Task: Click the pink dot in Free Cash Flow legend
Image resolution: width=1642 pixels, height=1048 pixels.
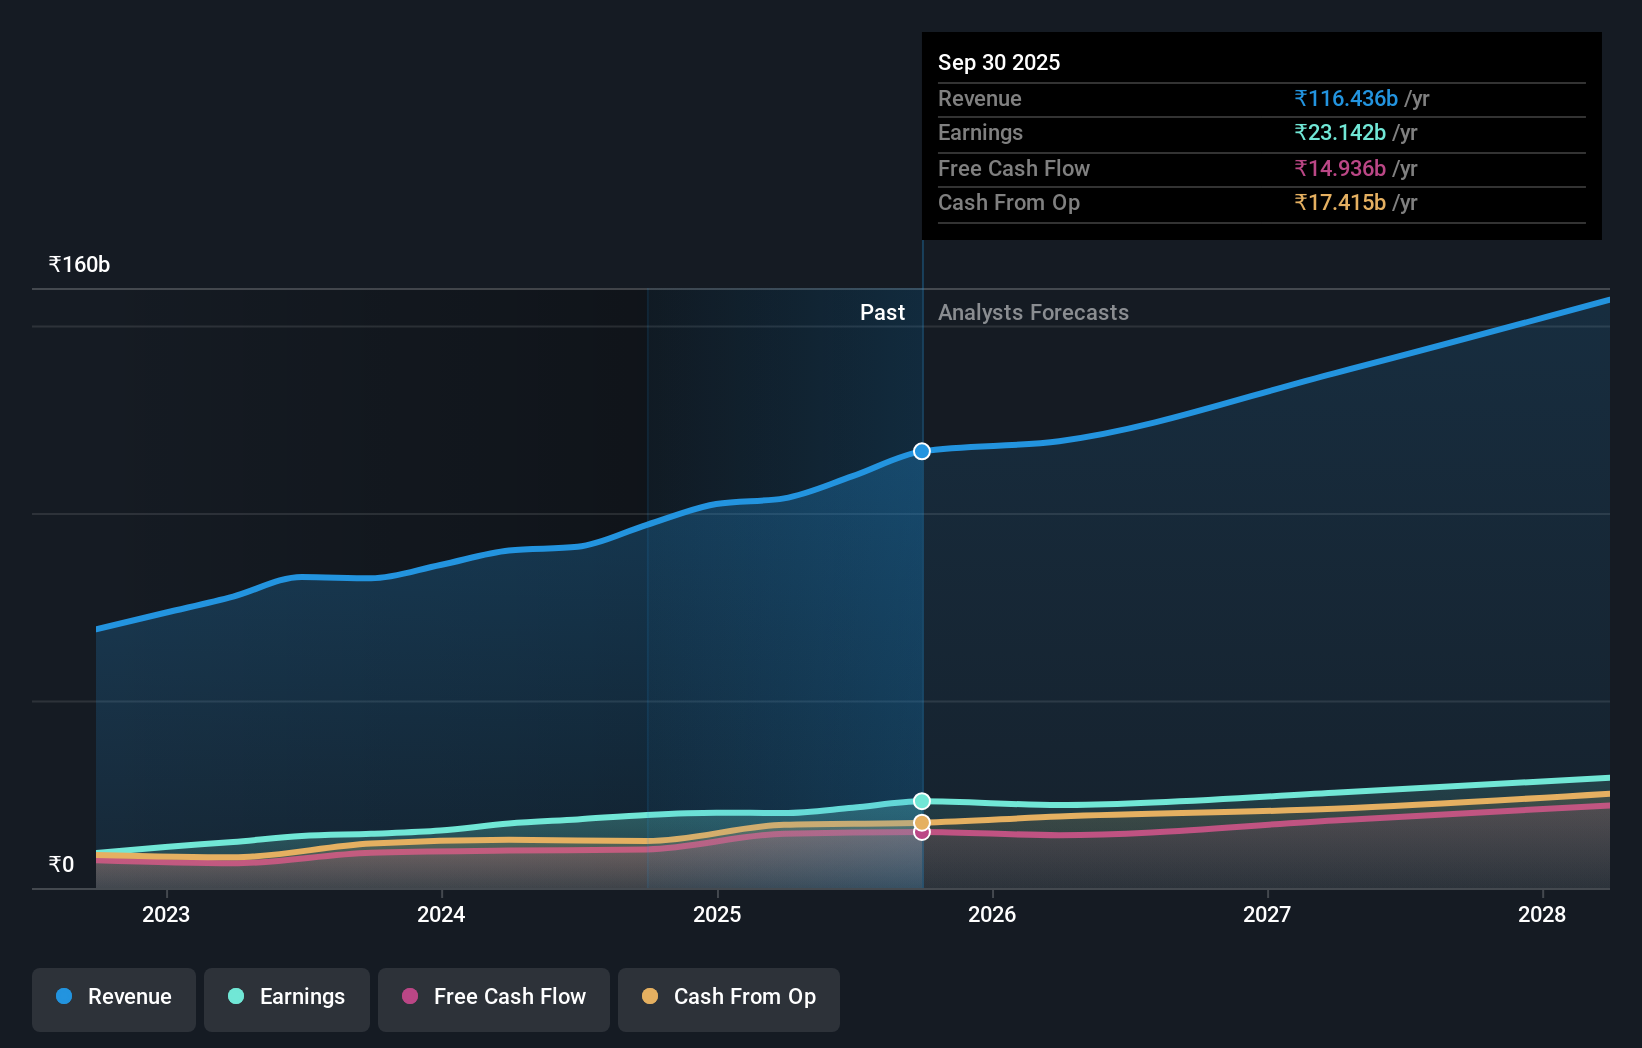Action: pyautogui.click(x=410, y=997)
